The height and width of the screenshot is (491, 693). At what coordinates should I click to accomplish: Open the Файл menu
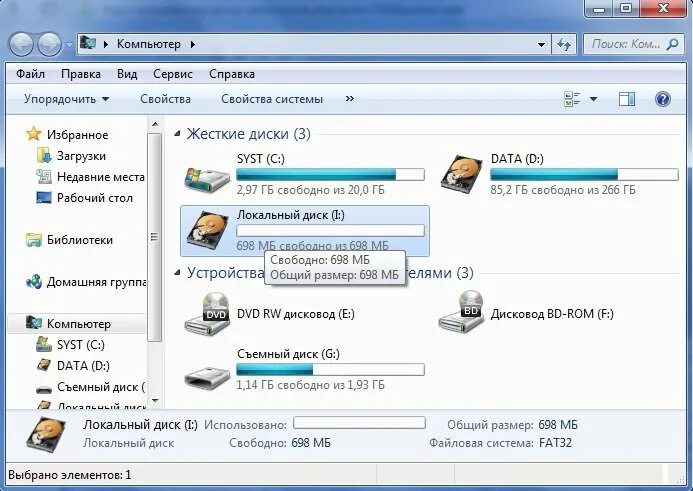[x=30, y=74]
